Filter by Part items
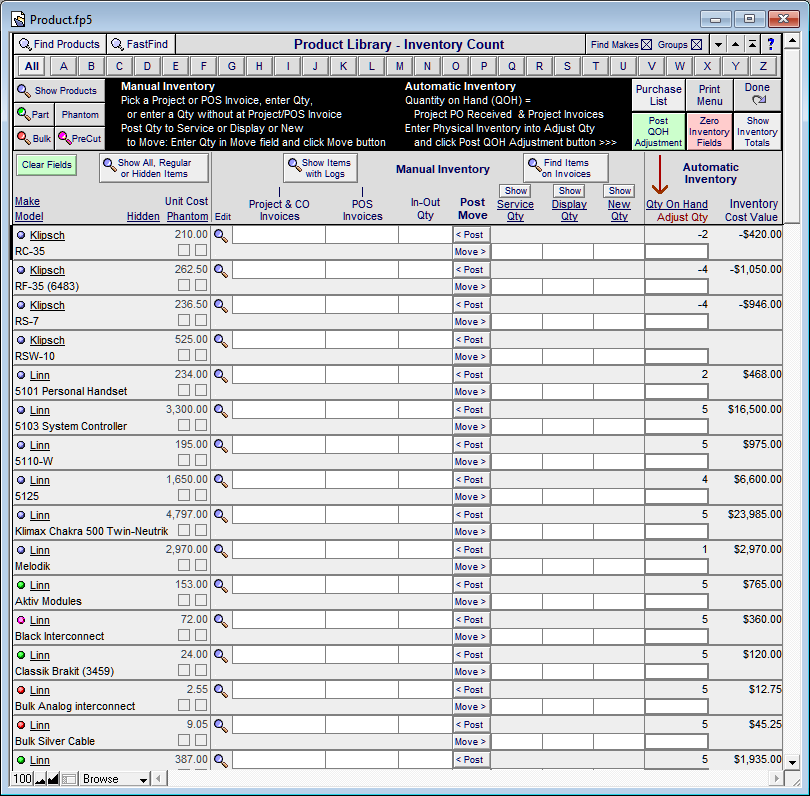This screenshot has height=796, width=810. pyautogui.click(x=34, y=115)
